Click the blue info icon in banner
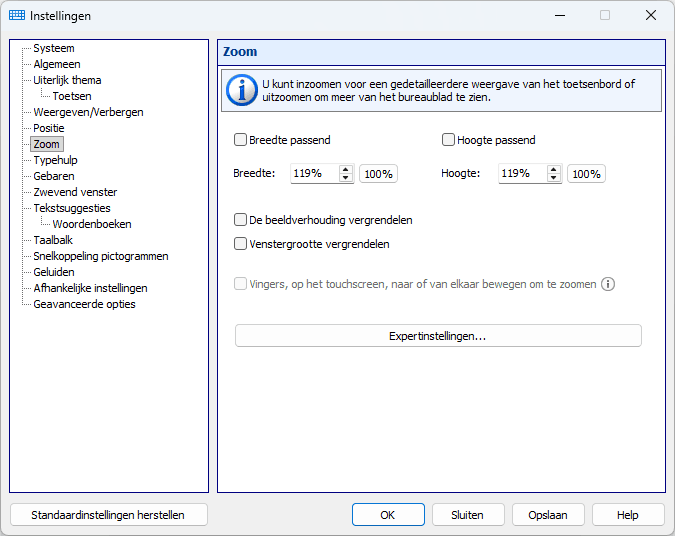675x536 pixels. (x=242, y=90)
